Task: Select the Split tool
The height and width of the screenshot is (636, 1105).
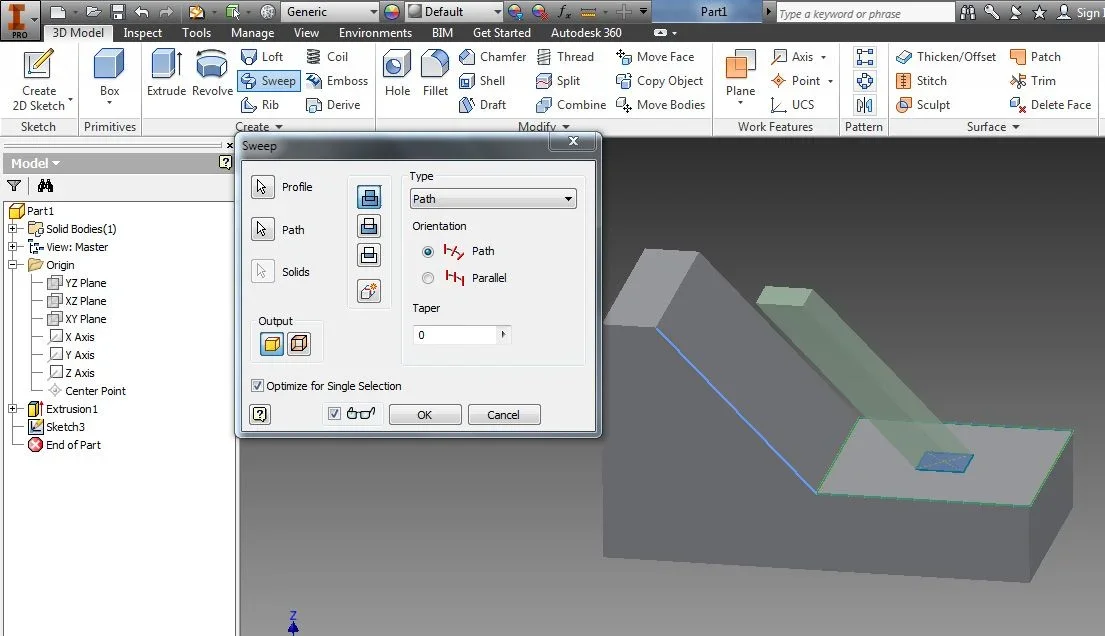Action: click(558, 80)
